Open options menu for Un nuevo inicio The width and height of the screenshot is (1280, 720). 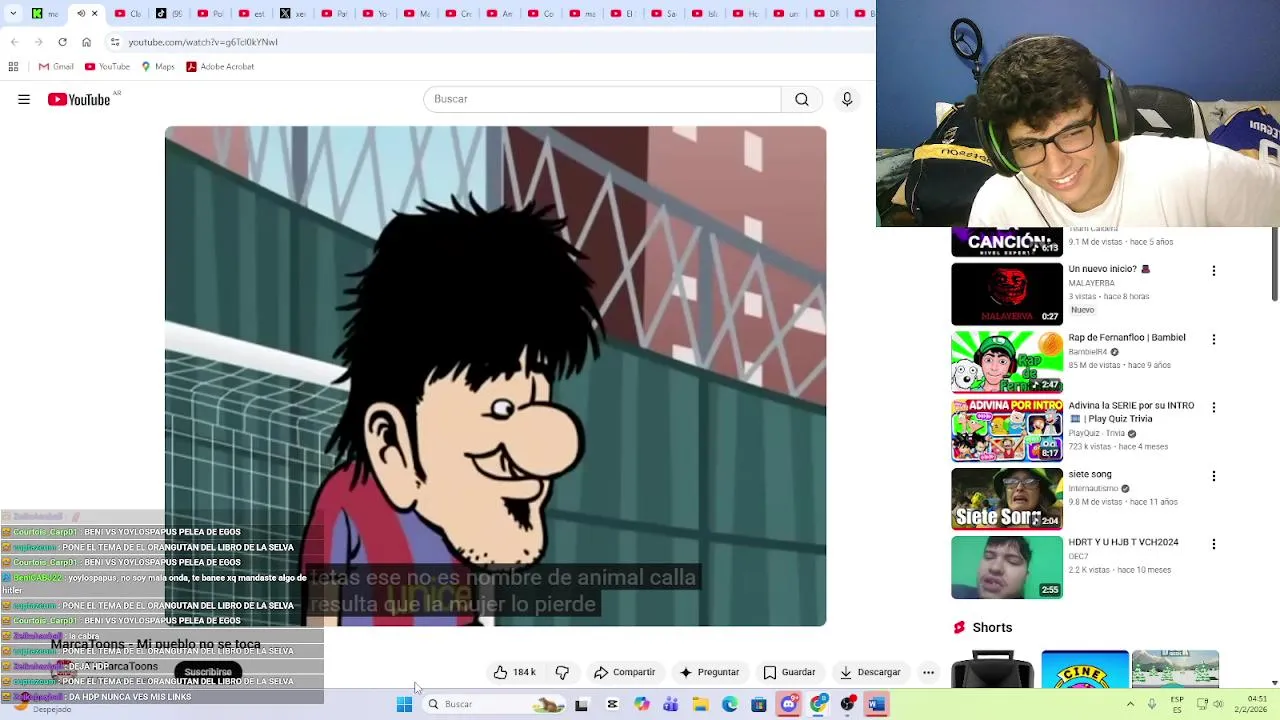(x=1213, y=271)
